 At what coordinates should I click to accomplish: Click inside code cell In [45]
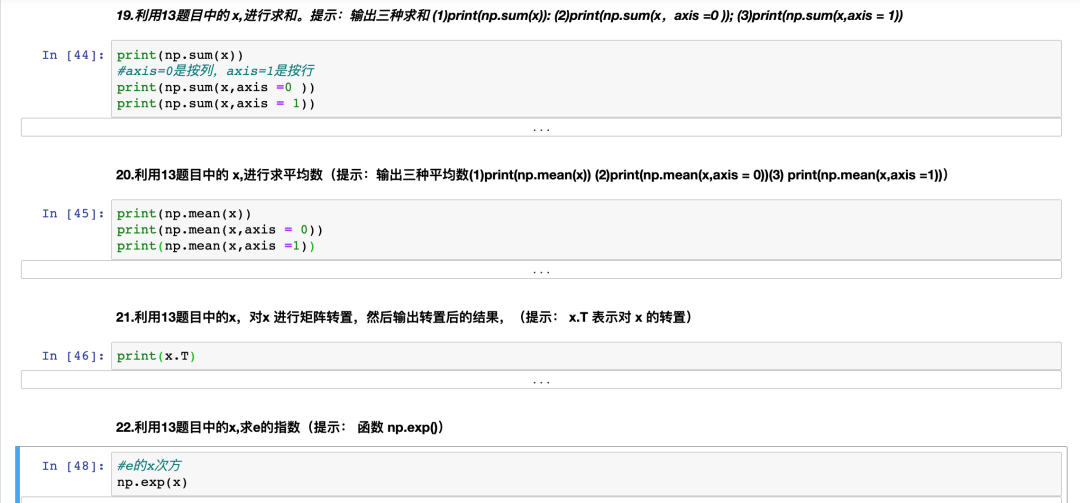click(585, 229)
